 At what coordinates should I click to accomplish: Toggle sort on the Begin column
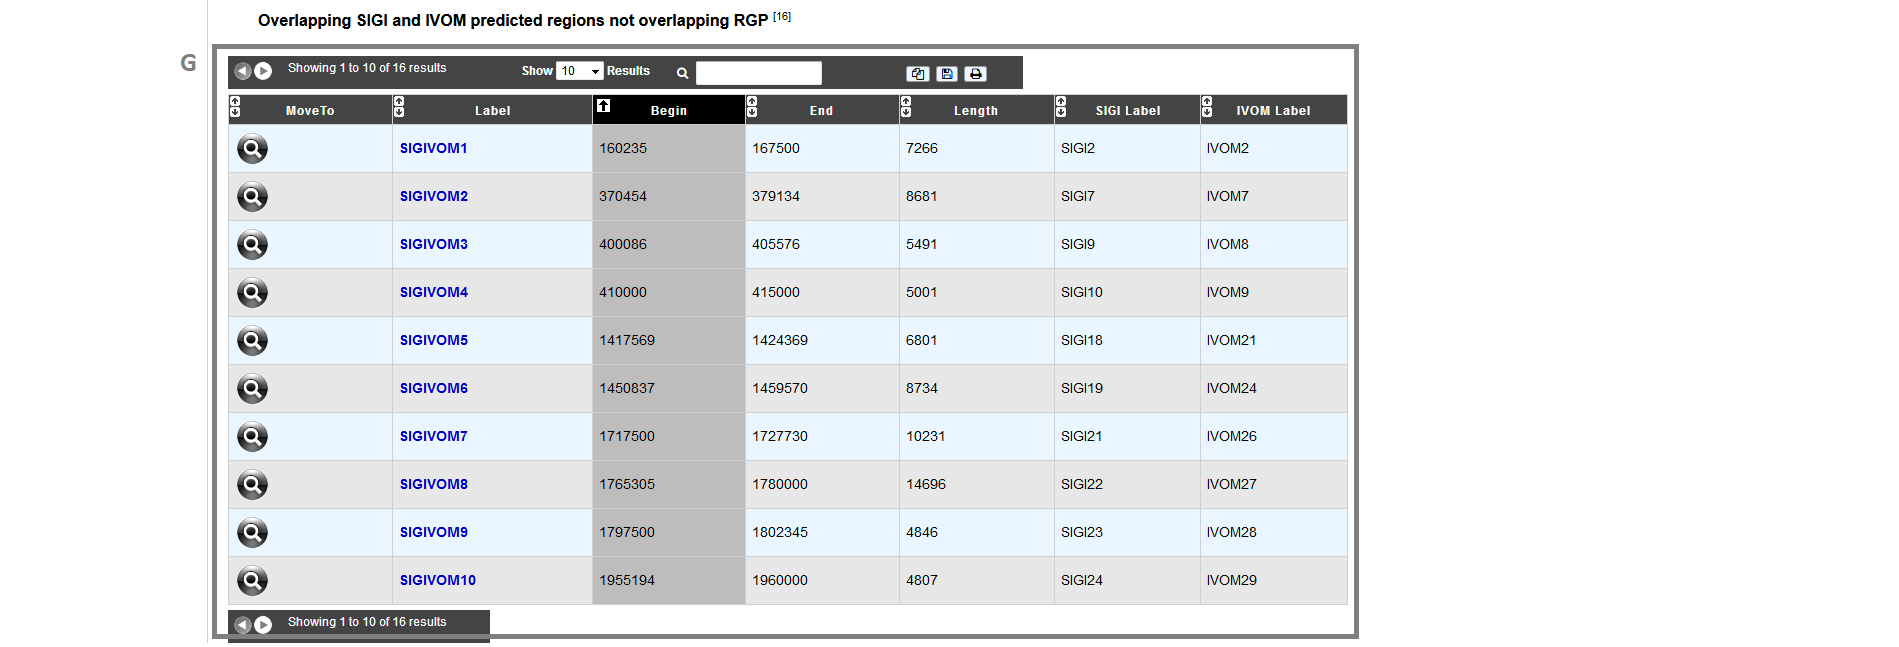668,110
